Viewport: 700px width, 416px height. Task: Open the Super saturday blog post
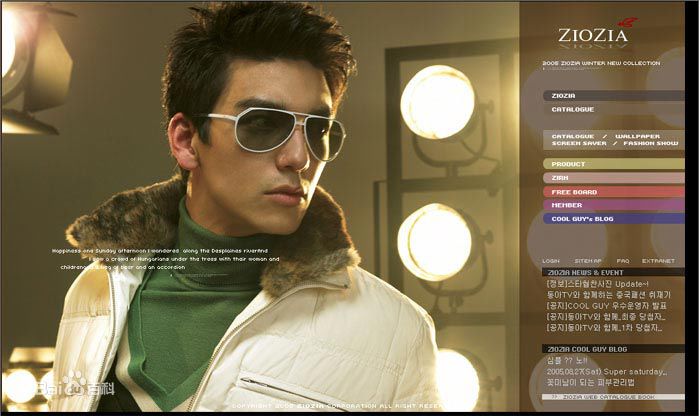605,371
